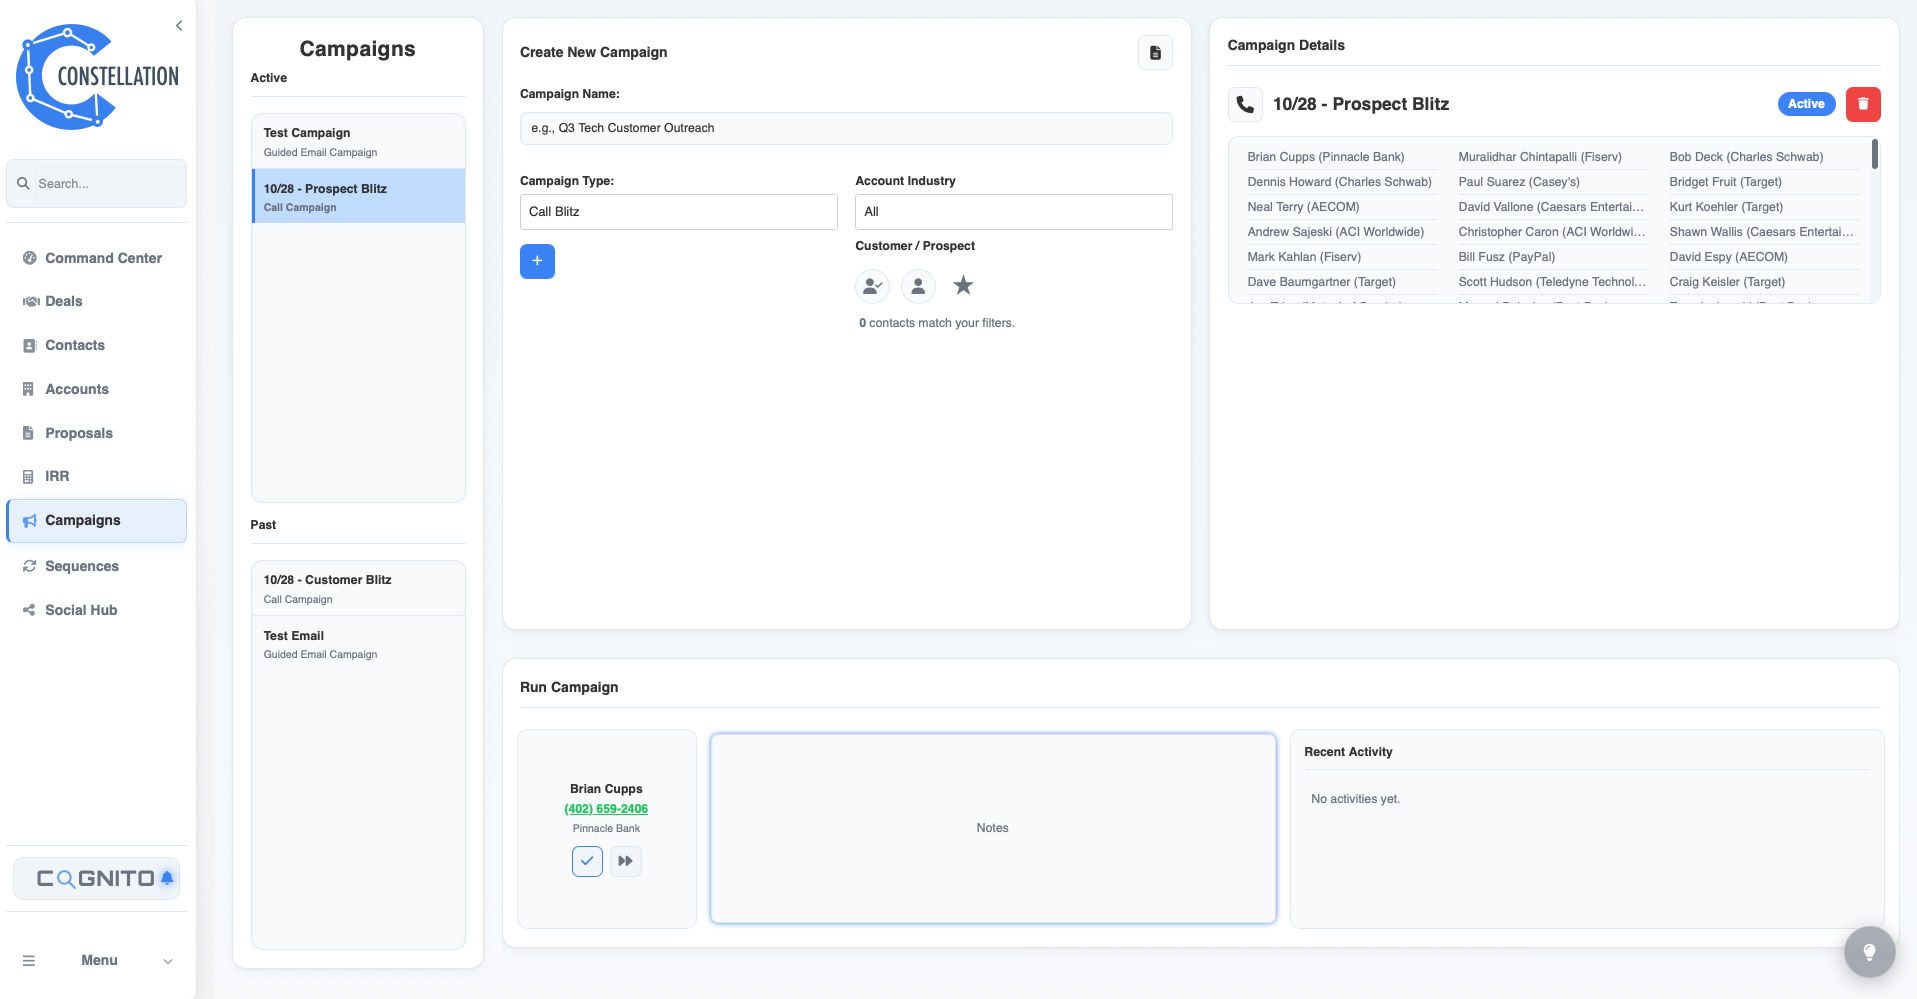Toggle the customer filter person-check icon

(x=872, y=286)
